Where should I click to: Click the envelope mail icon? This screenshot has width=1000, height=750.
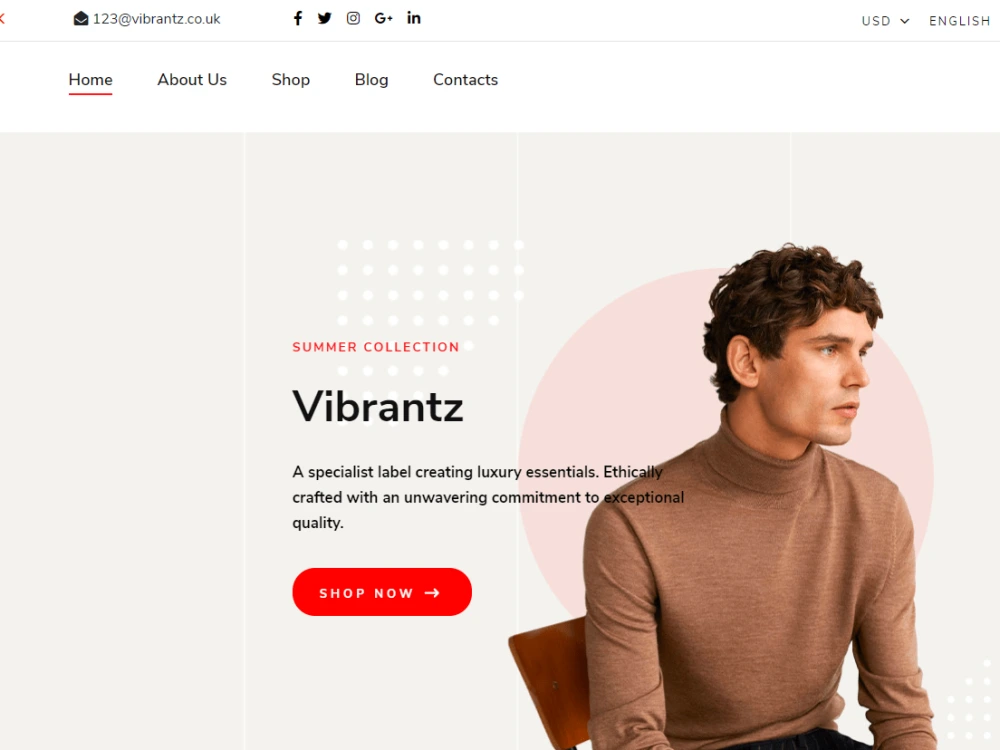coord(81,18)
